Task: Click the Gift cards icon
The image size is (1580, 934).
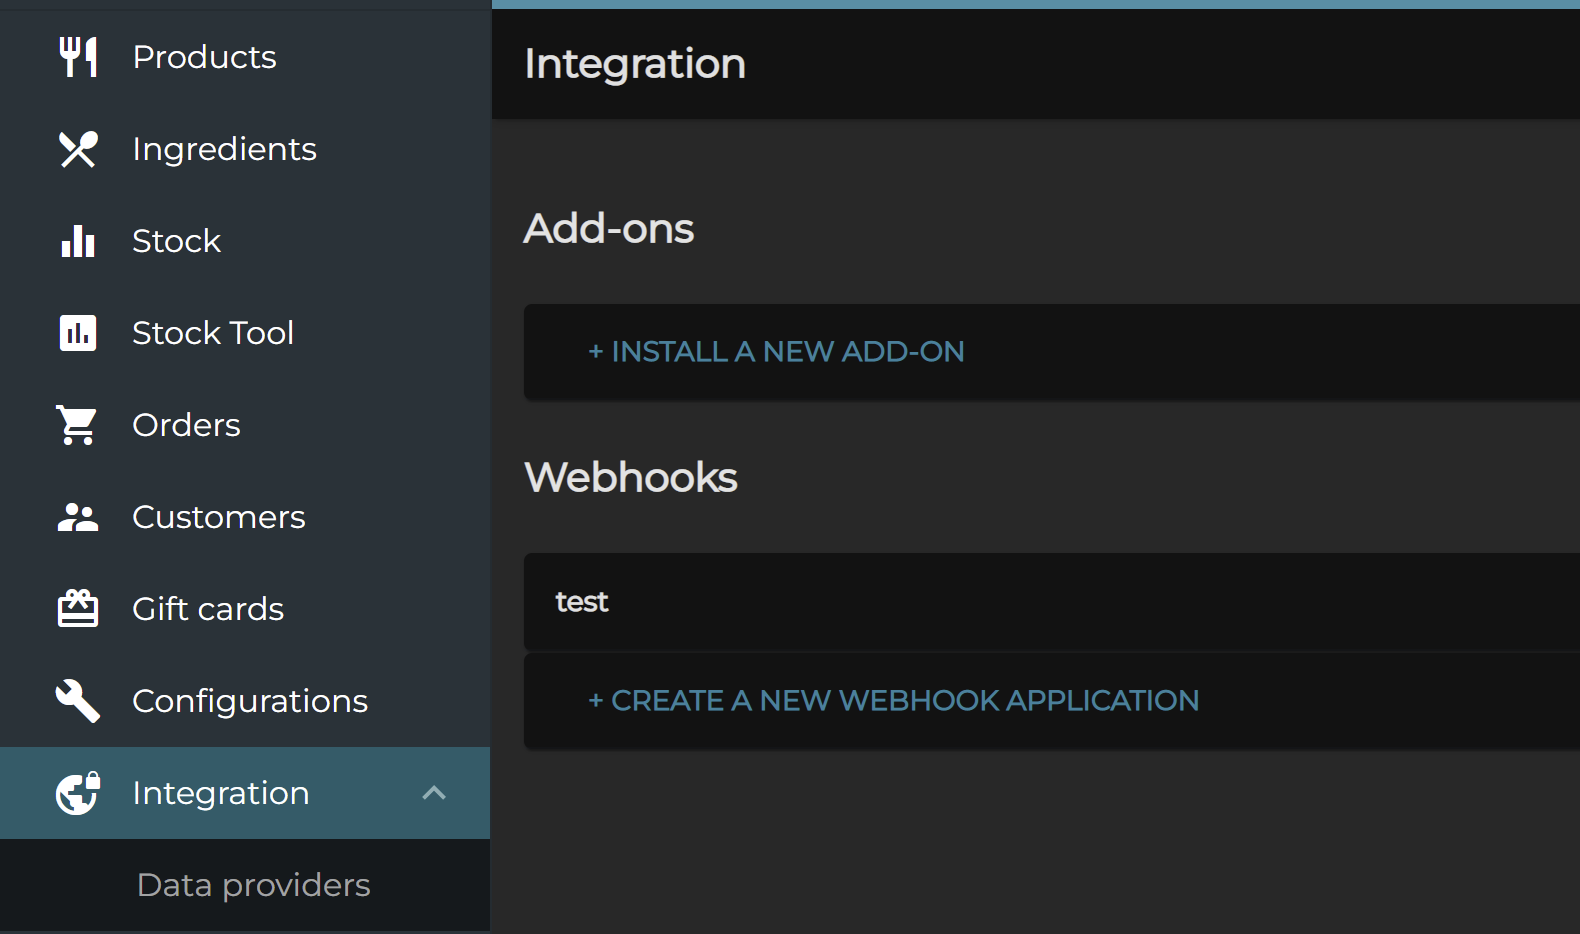Action: point(78,609)
